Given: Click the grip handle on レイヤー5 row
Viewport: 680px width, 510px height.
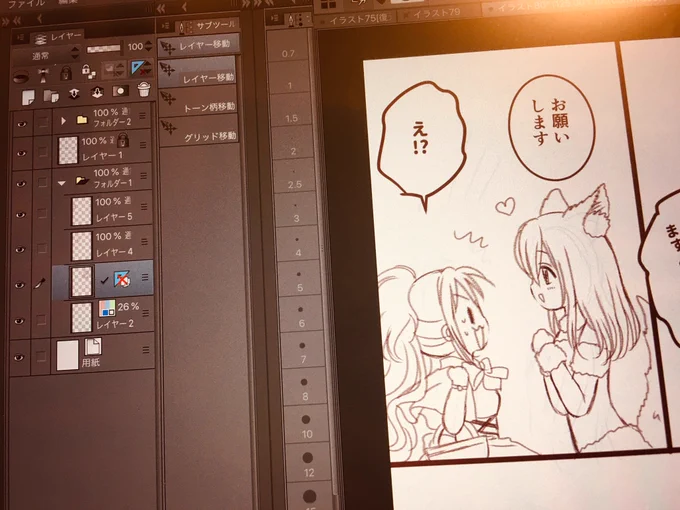Looking at the screenshot, I should [144, 207].
